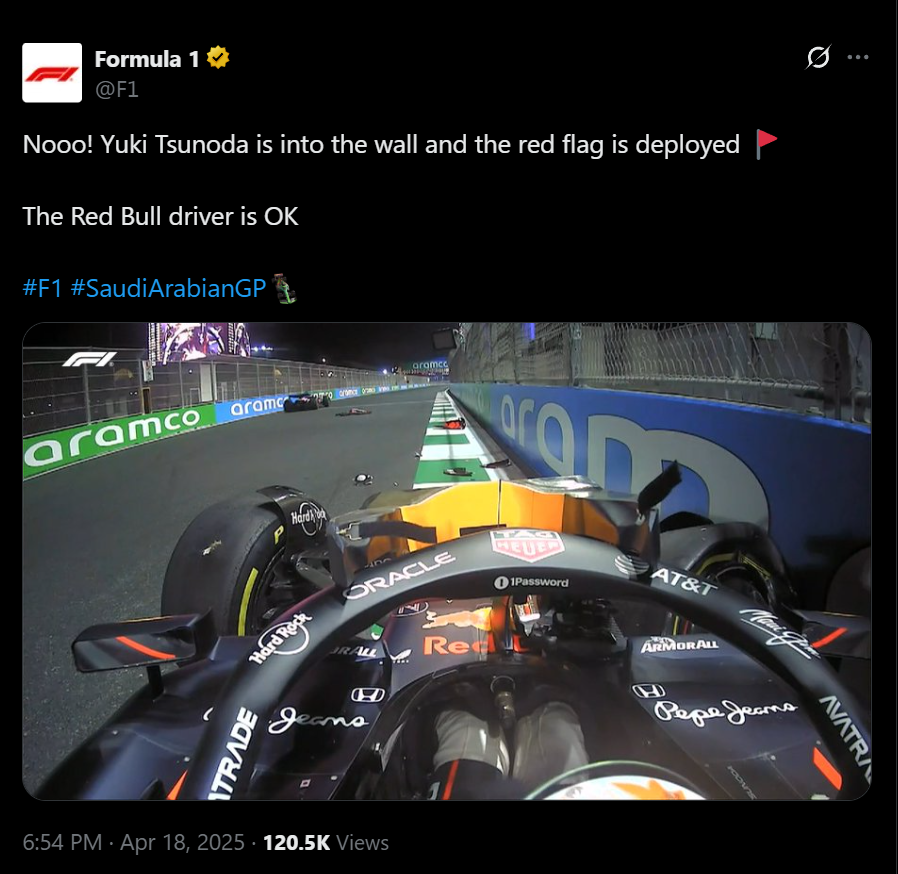Click the @F1 handle

pyautogui.click(x=117, y=89)
